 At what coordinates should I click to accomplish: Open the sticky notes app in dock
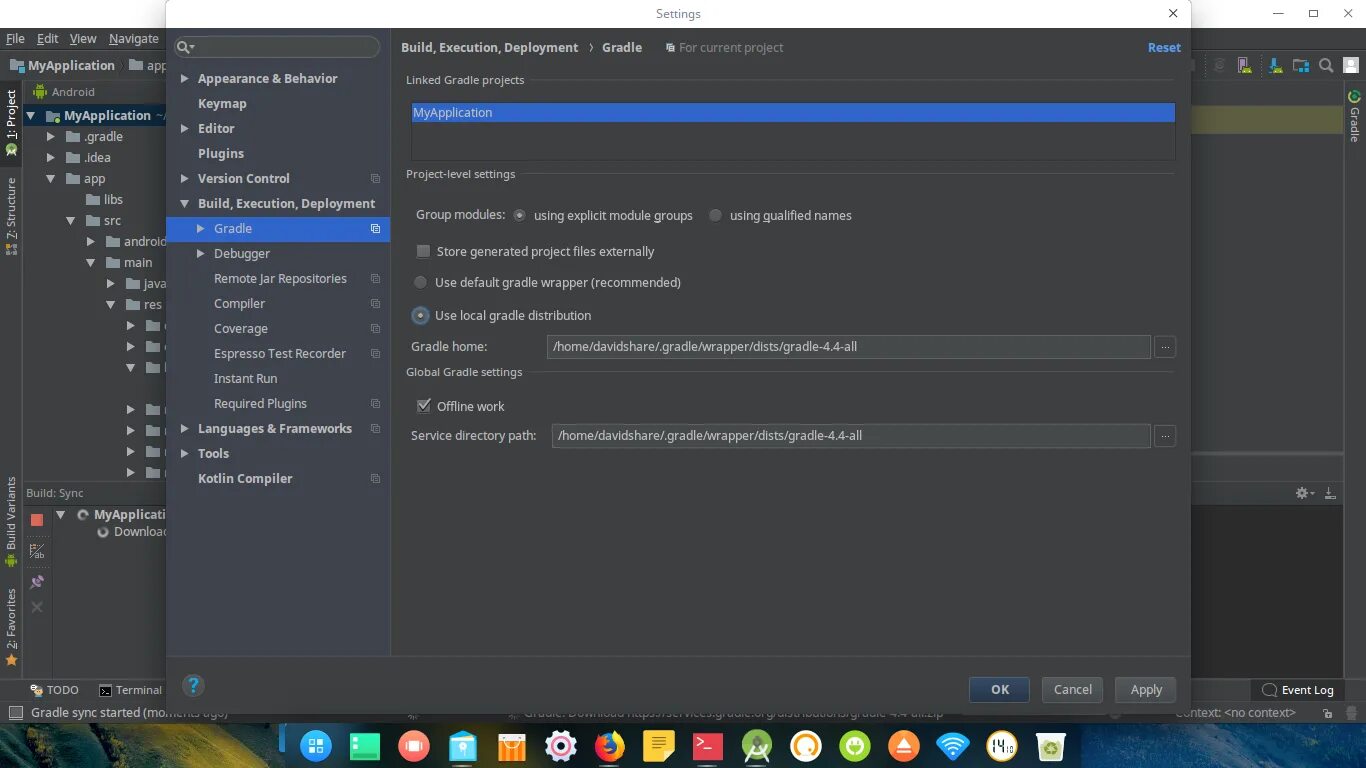[x=658, y=746]
